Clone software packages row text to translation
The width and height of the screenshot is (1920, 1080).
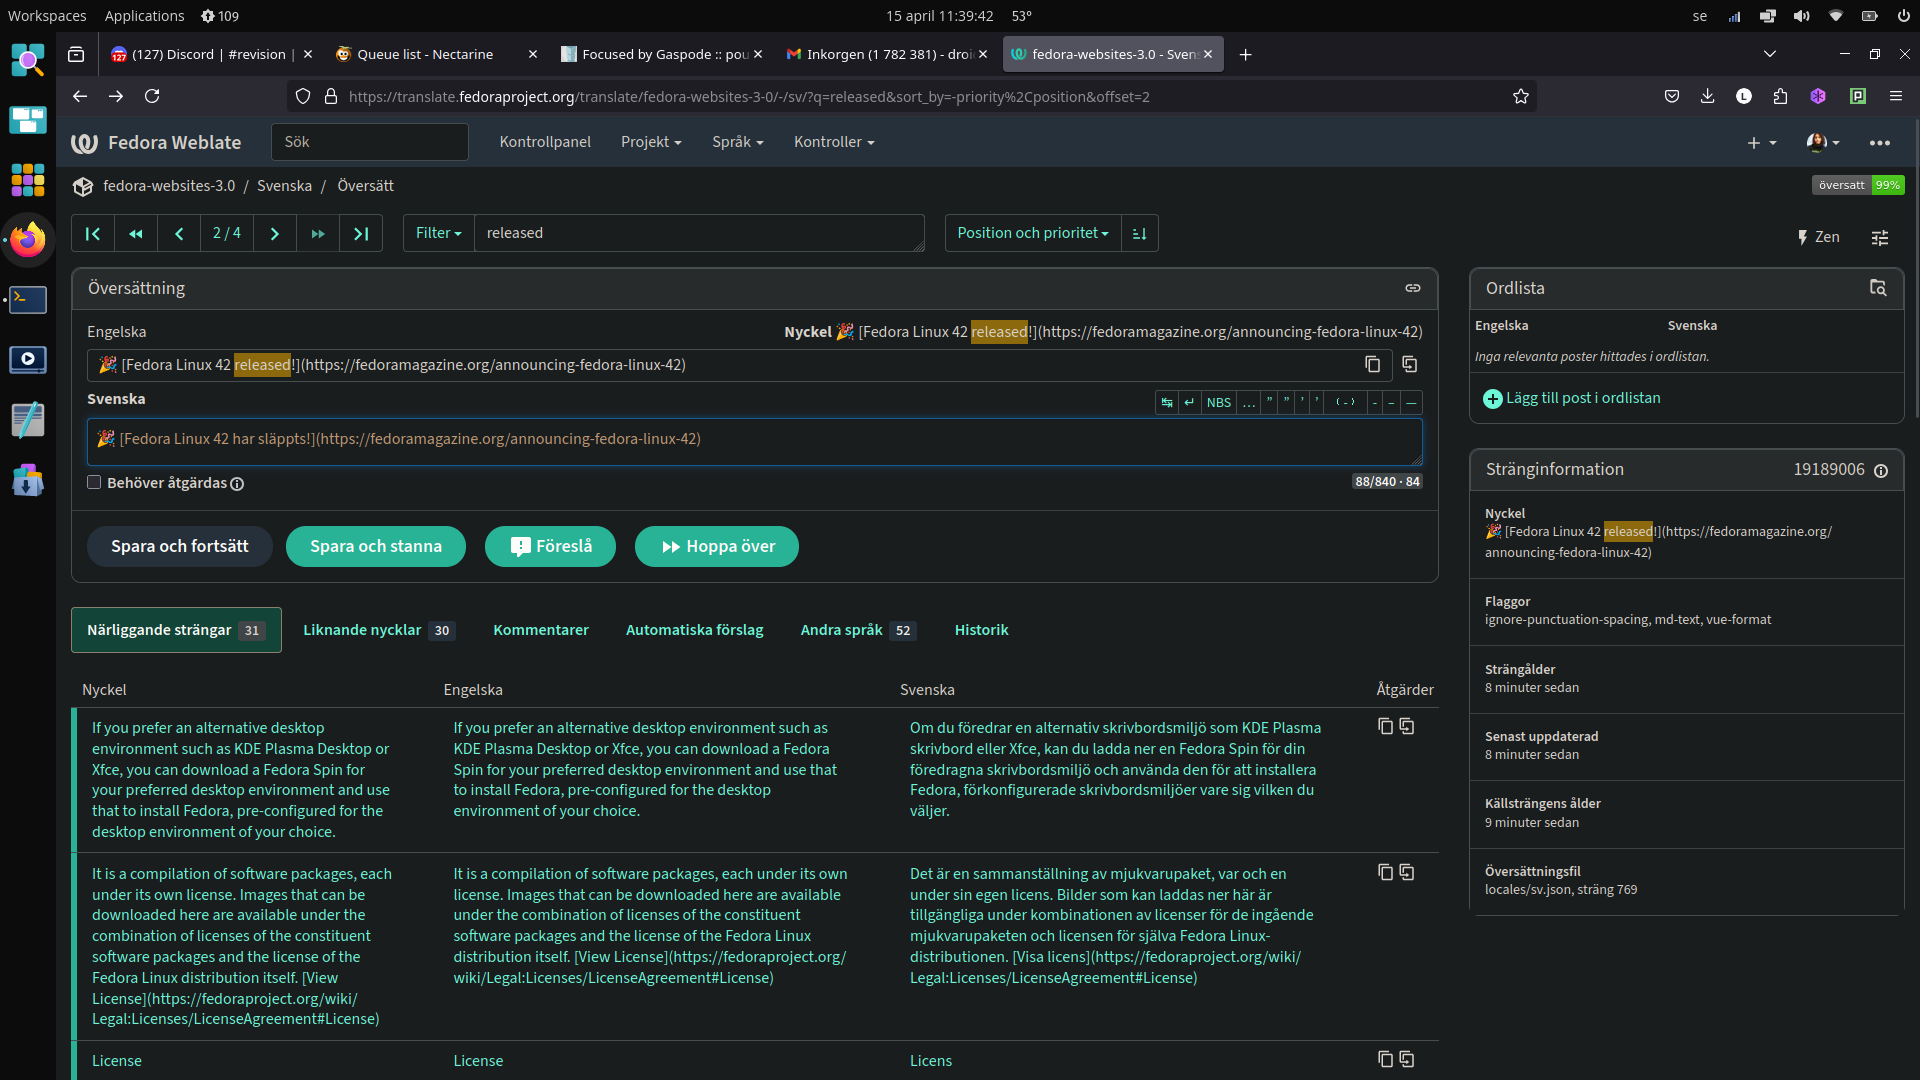pyautogui.click(x=1407, y=872)
